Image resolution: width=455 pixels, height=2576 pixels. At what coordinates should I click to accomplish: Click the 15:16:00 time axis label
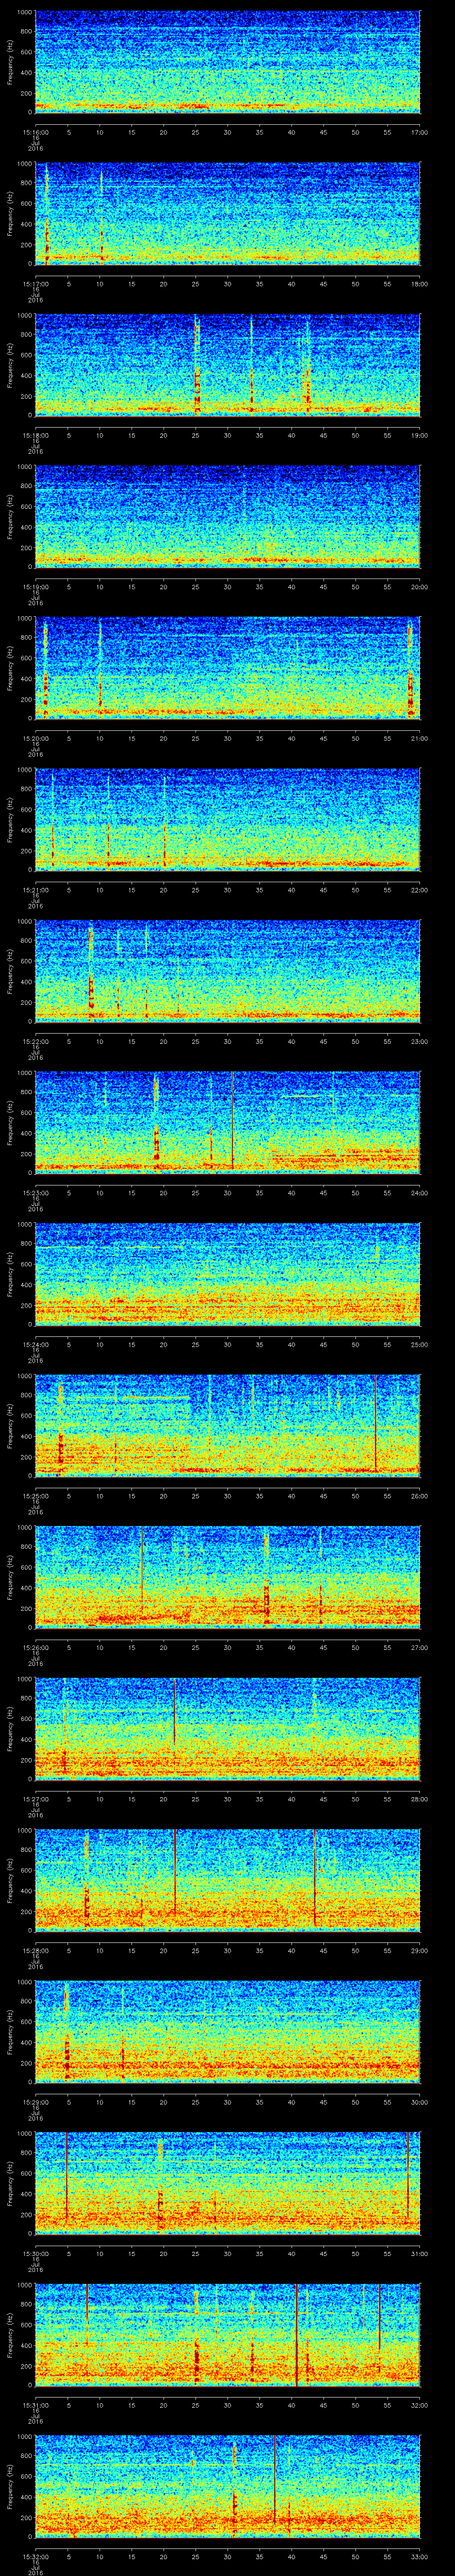(x=35, y=132)
